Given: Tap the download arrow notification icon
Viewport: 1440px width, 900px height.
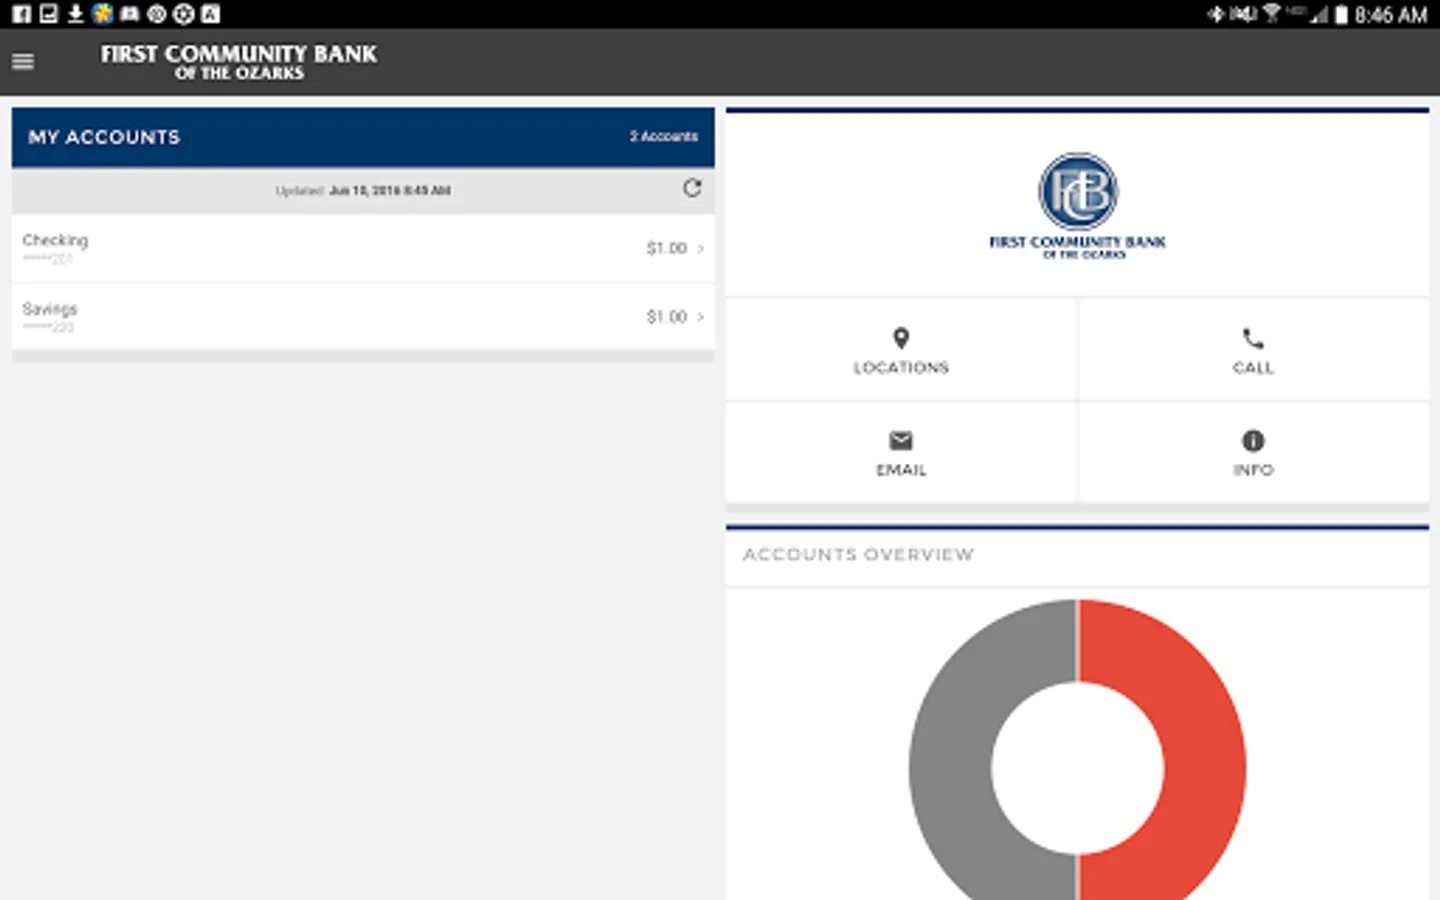Looking at the screenshot, I should coord(75,14).
